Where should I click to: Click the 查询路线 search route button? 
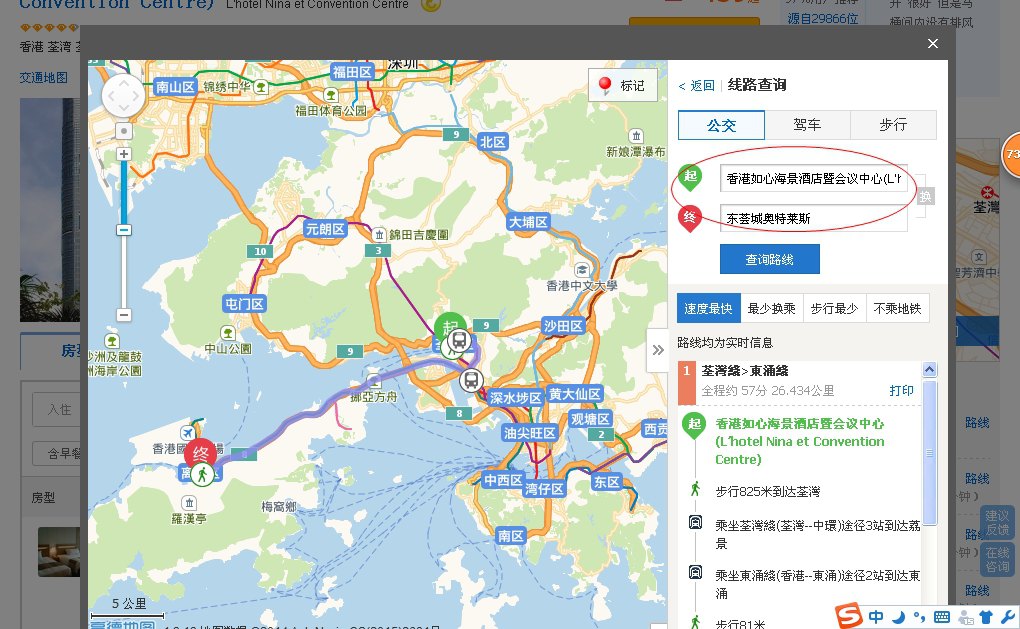click(x=769, y=259)
